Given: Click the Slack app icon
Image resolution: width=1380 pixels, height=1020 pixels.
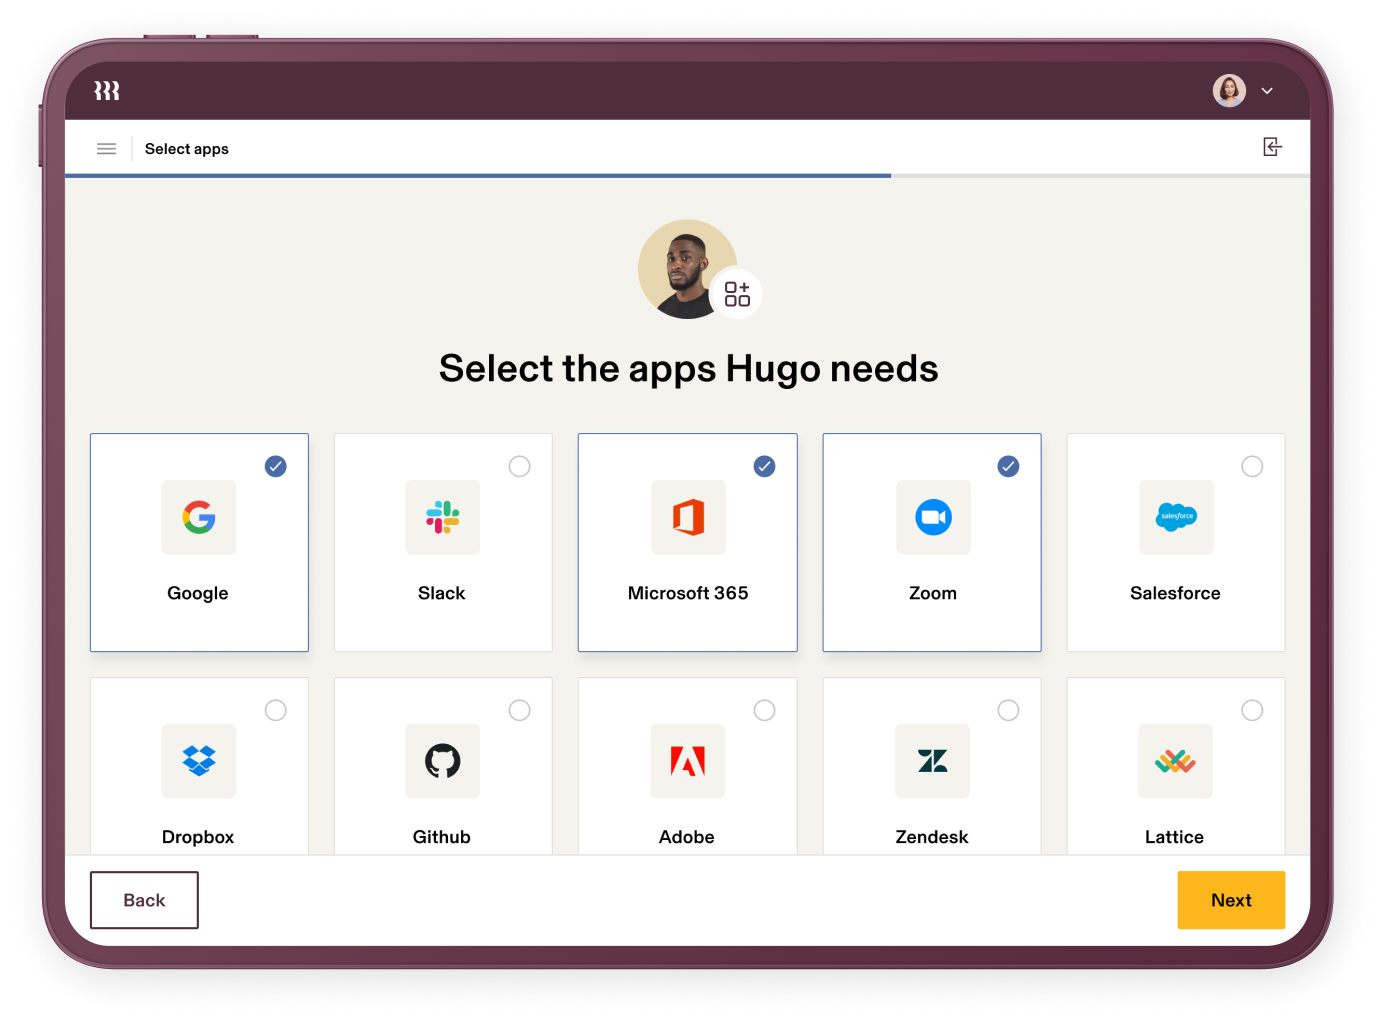Looking at the screenshot, I should click(442, 518).
